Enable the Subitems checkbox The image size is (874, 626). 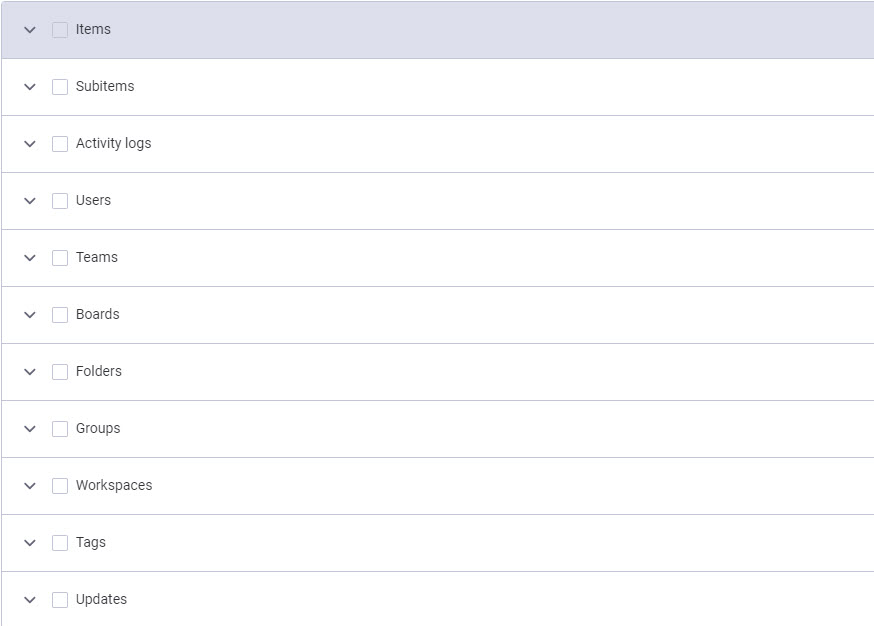point(60,87)
